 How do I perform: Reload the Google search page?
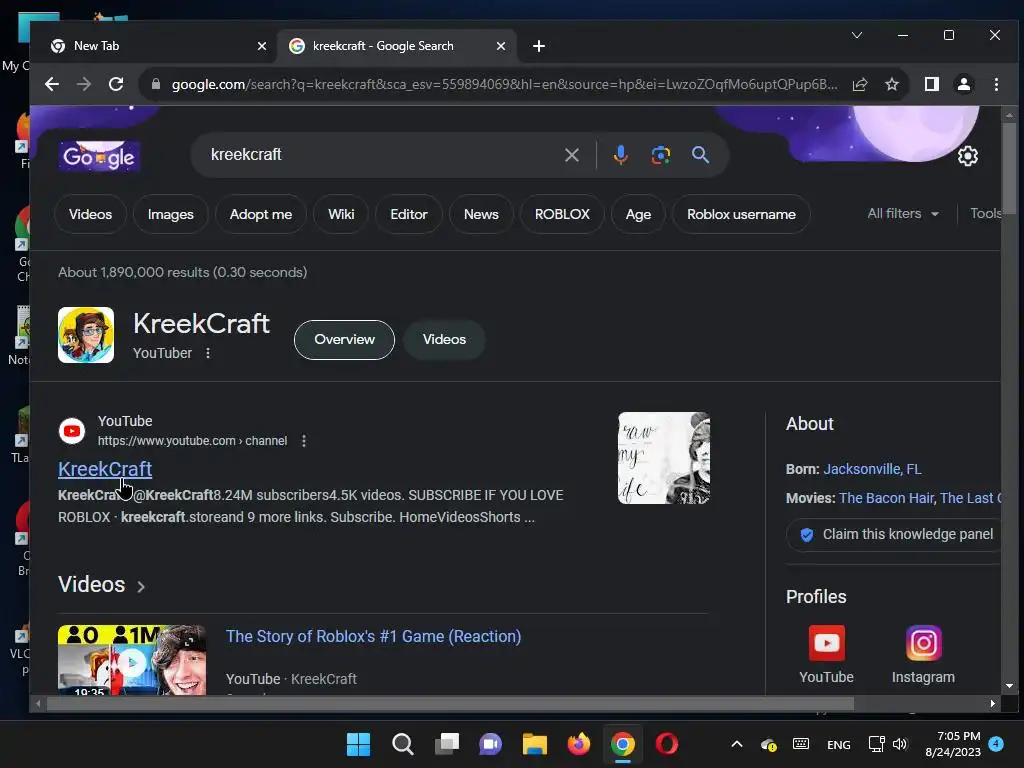(116, 84)
